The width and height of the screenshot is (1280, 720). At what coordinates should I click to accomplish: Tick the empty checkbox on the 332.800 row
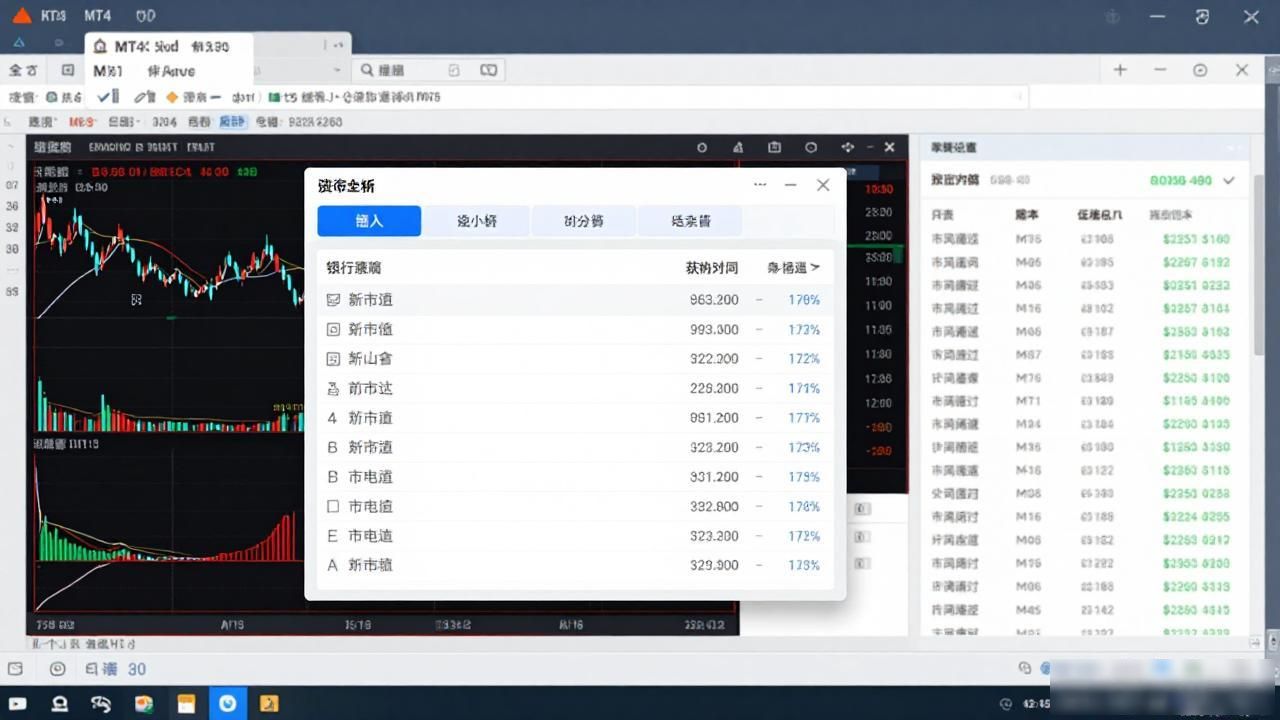(333, 506)
